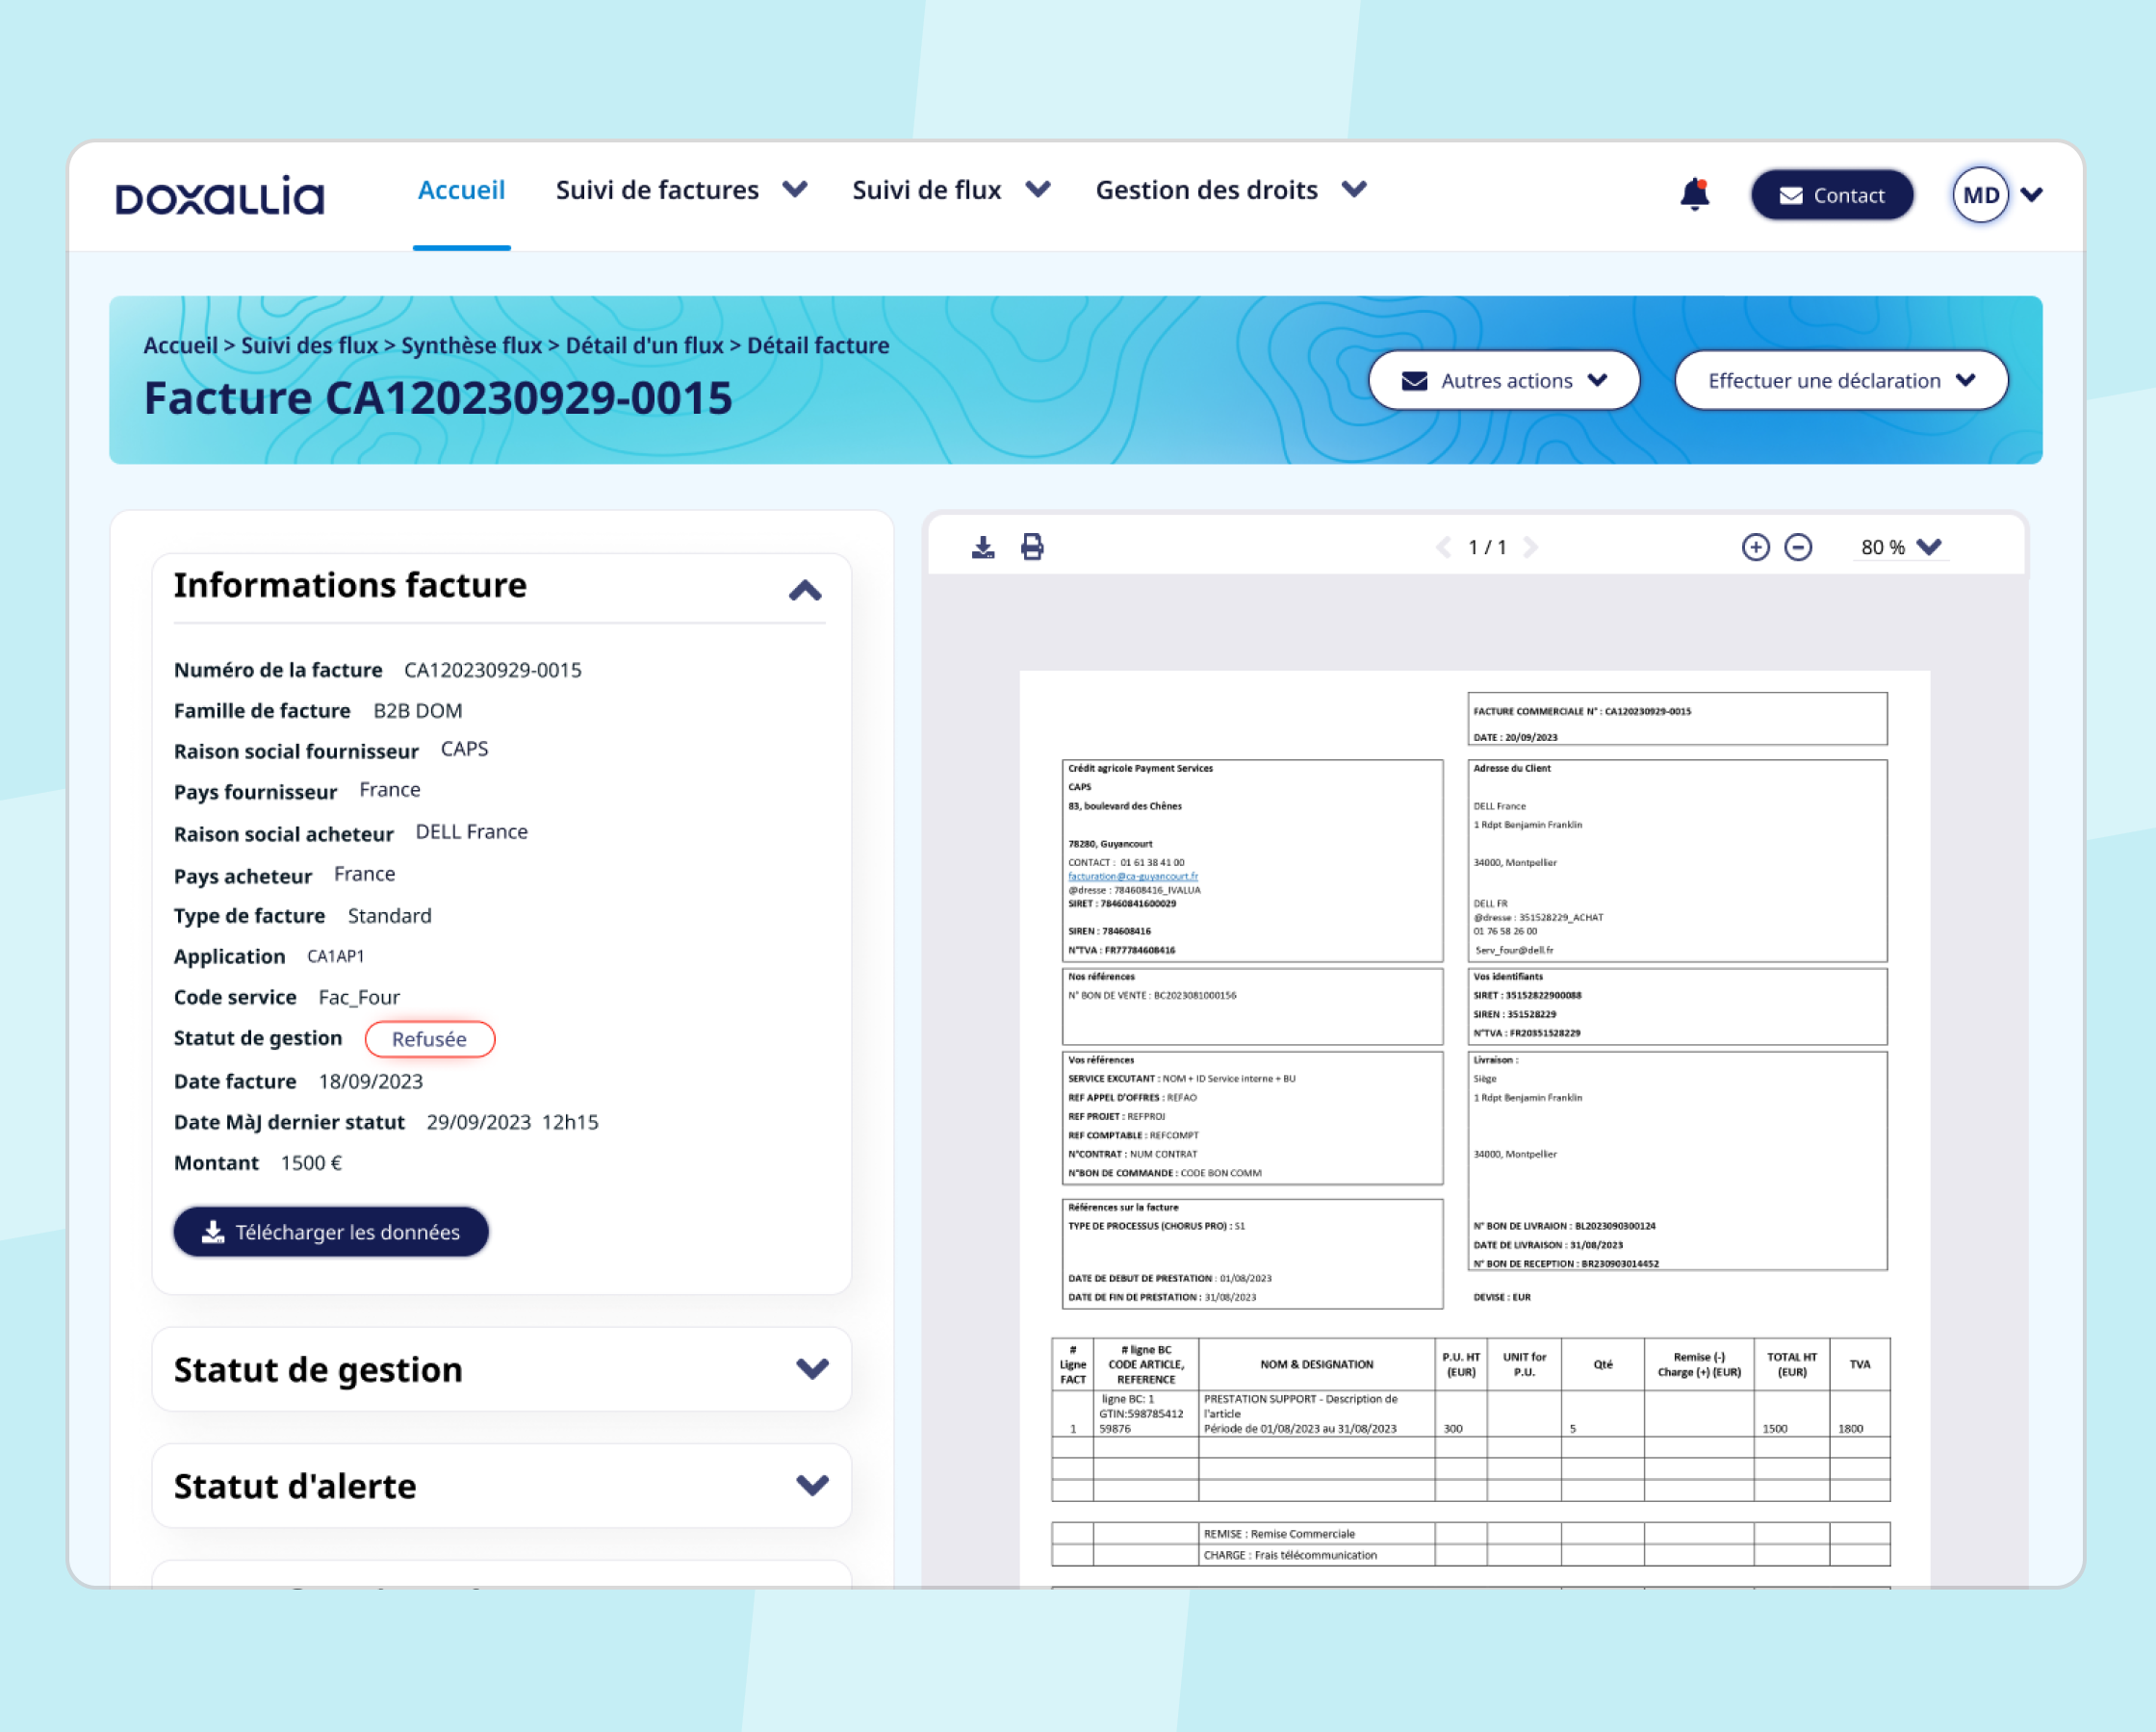Screen dimensions: 2156x1732
Task: Open Gestion des droits menu
Action: click(x=1231, y=190)
